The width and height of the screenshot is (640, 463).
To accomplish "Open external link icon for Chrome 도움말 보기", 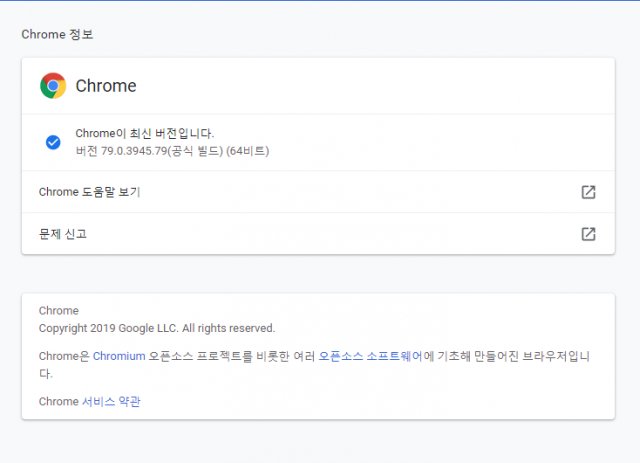I will click(x=588, y=192).
